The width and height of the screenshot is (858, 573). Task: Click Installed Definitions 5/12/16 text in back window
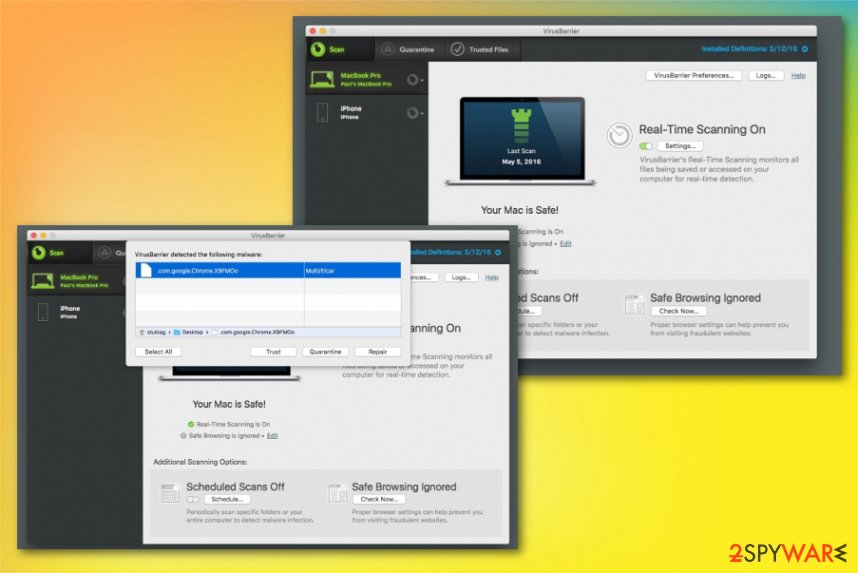click(x=749, y=49)
